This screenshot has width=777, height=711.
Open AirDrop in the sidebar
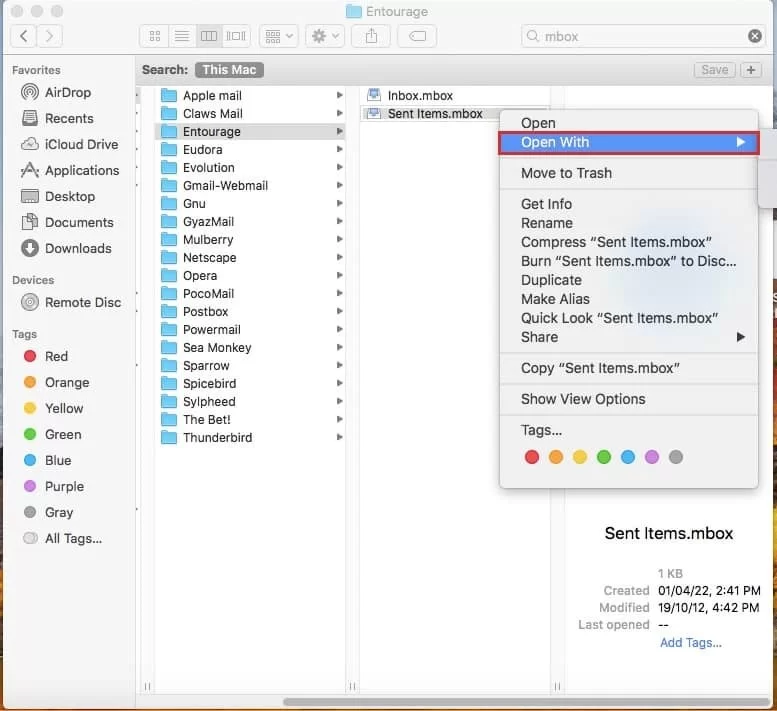click(x=67, y=92)
